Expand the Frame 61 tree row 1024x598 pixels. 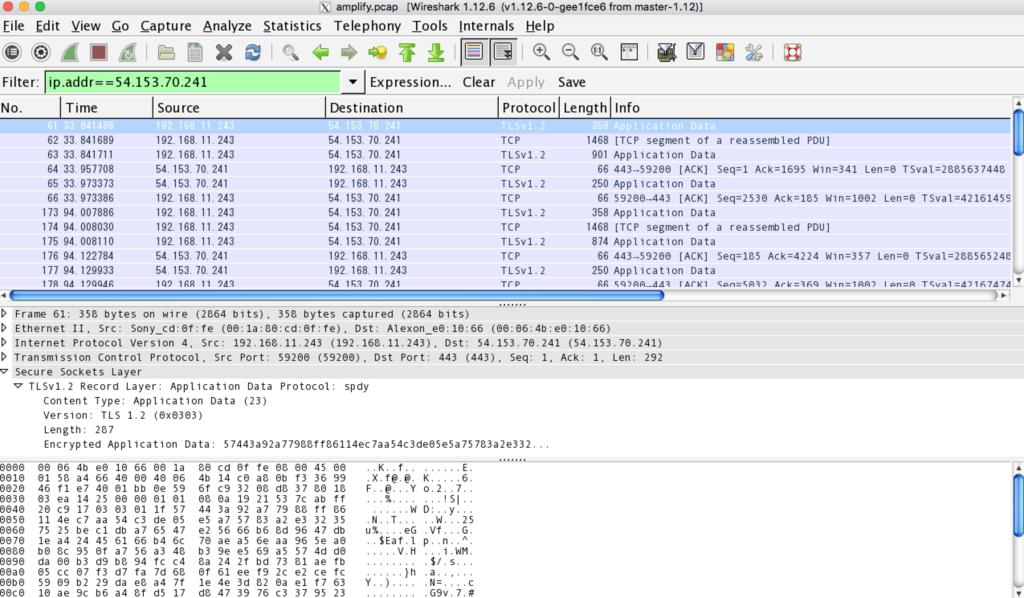pyautogui.click(x=5, y=314)
